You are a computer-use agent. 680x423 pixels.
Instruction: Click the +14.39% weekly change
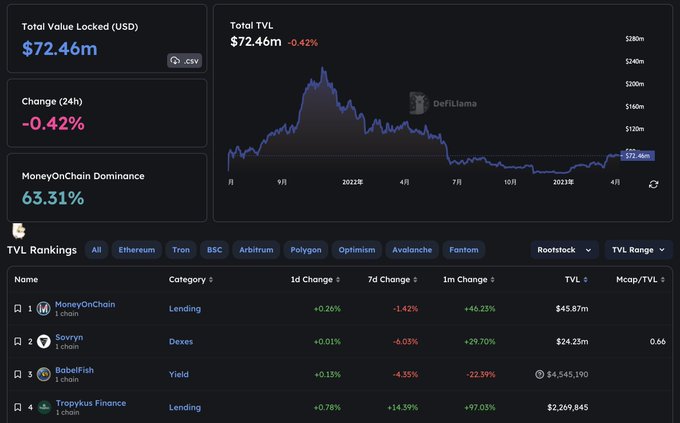pos(402,407)
